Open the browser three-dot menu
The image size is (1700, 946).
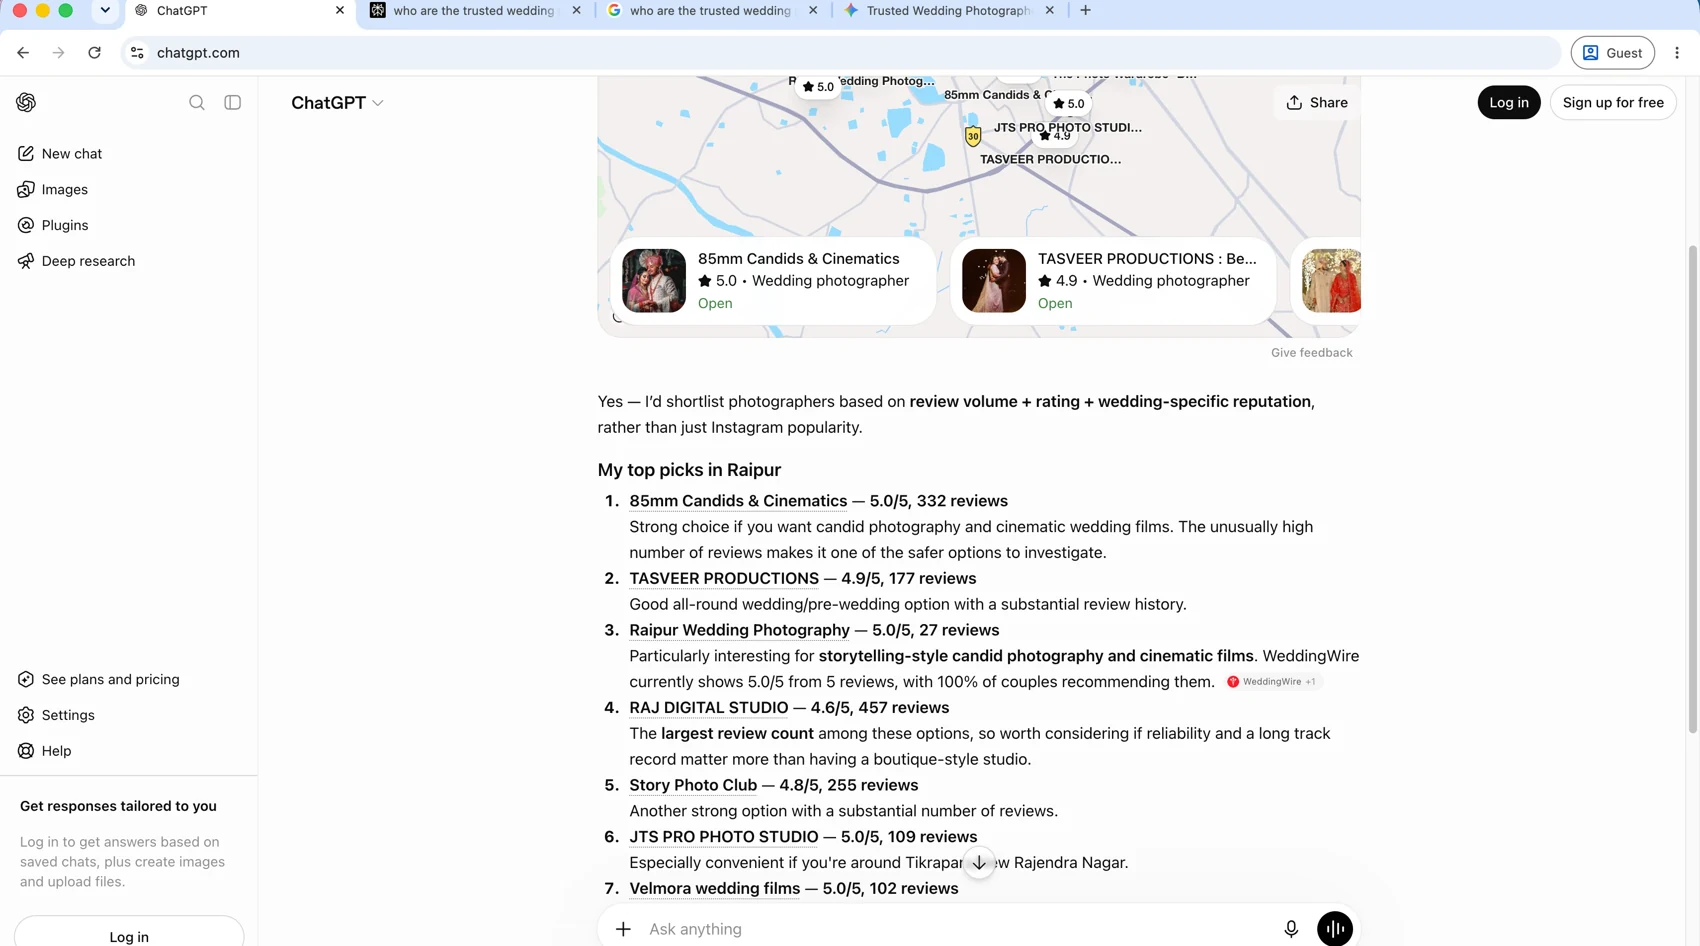coord(1677,53)
